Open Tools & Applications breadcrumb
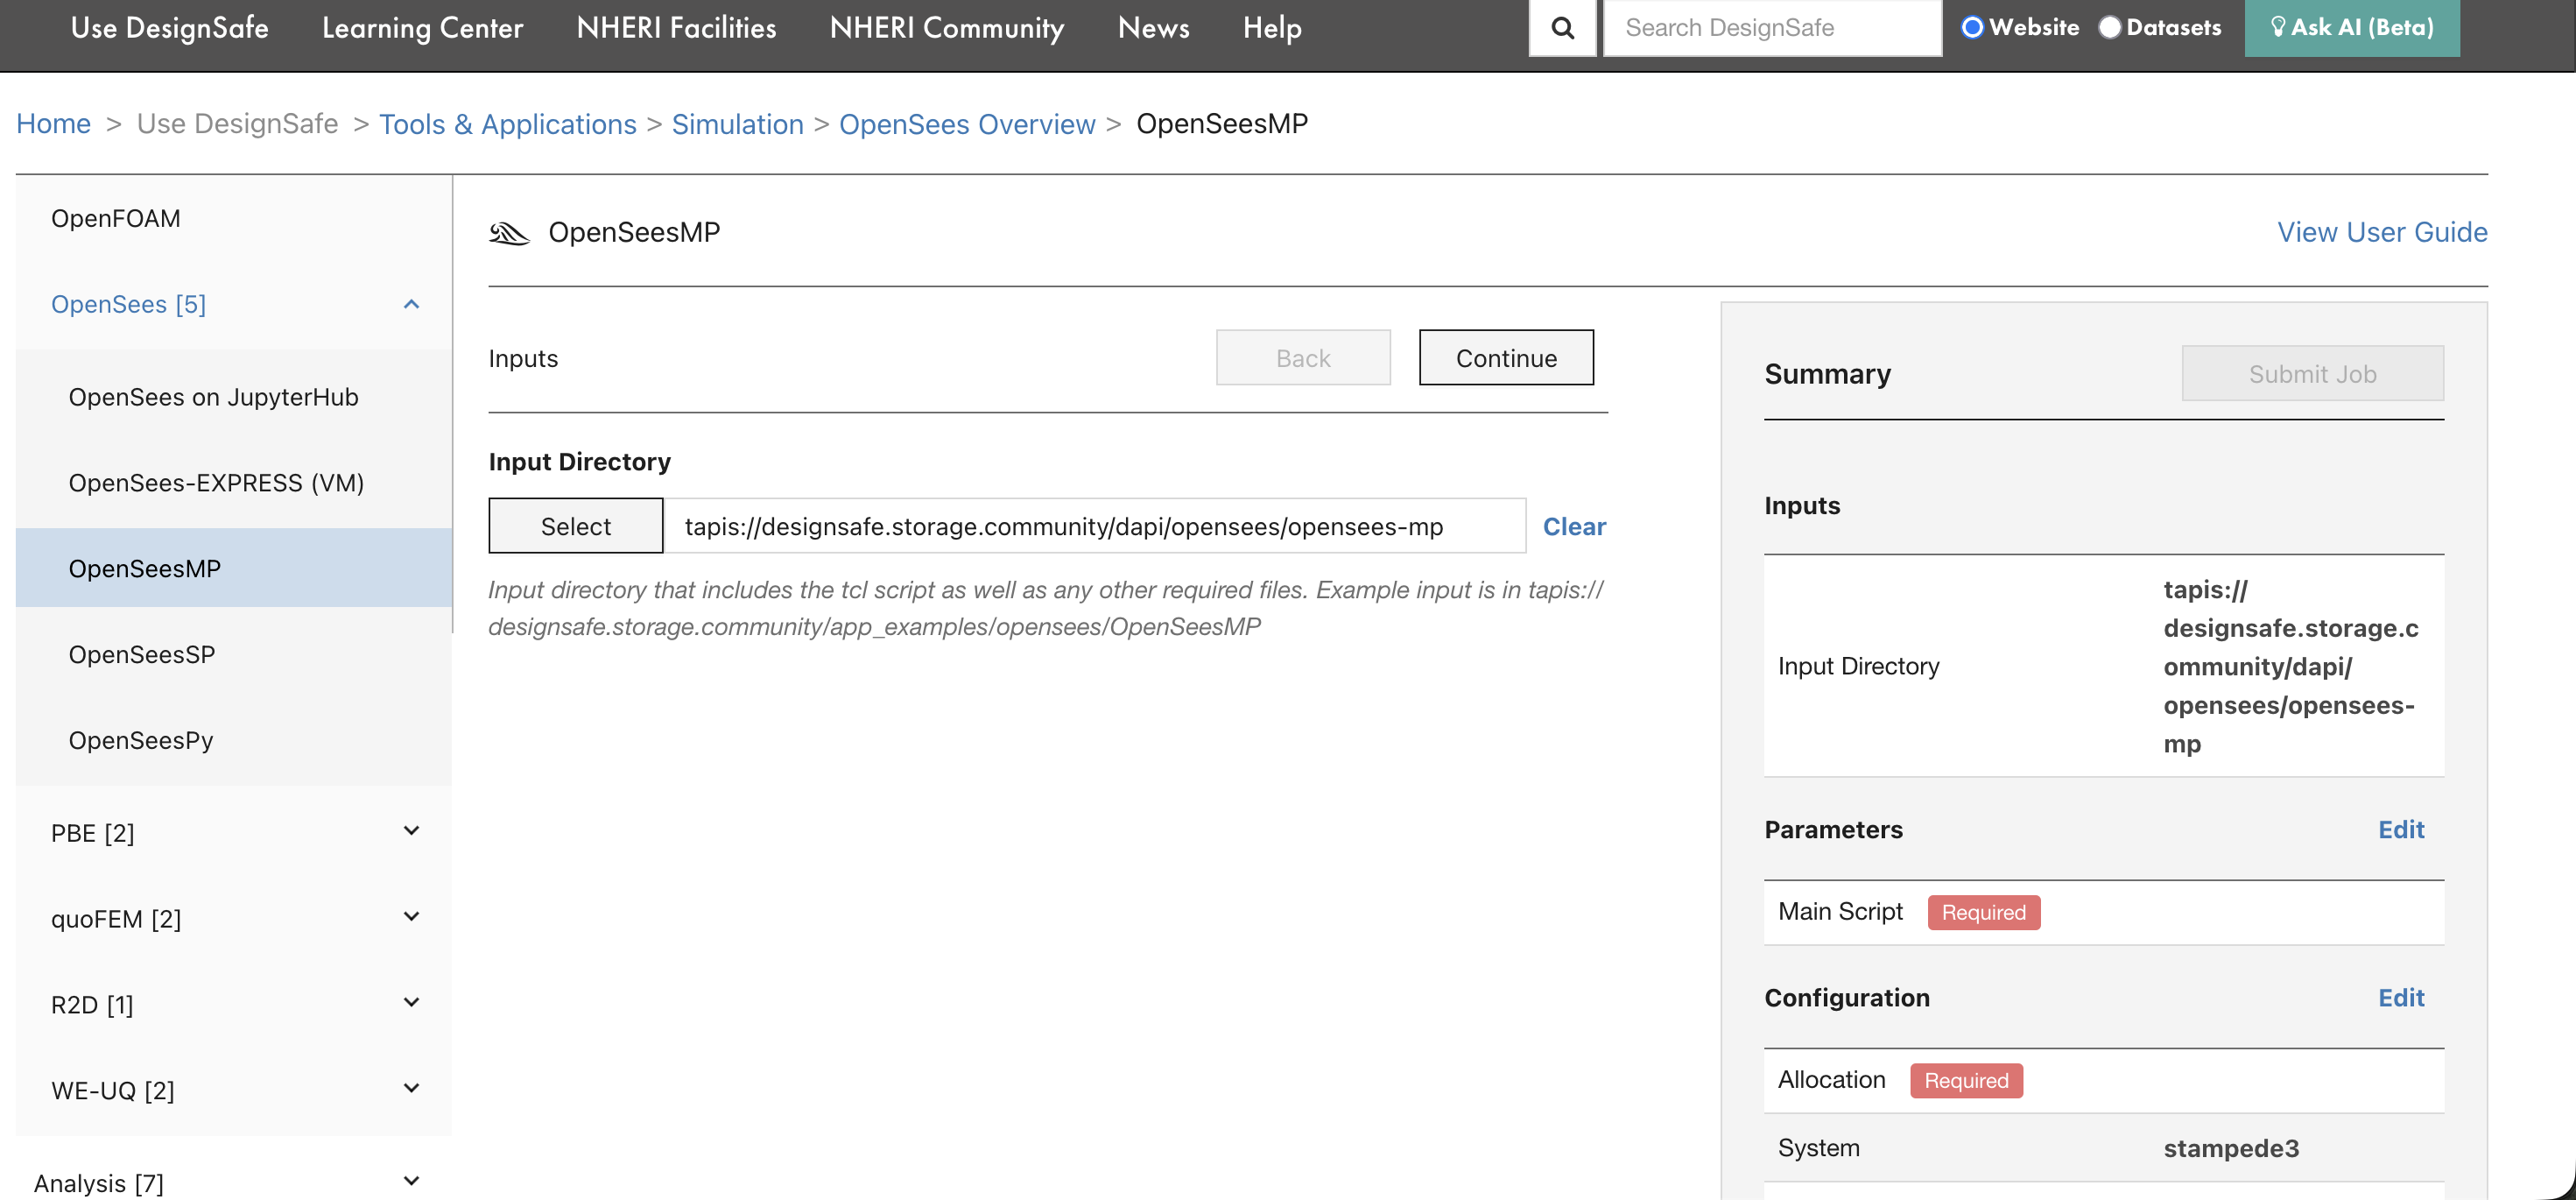2576x1200 pixels. coord(508,124)
